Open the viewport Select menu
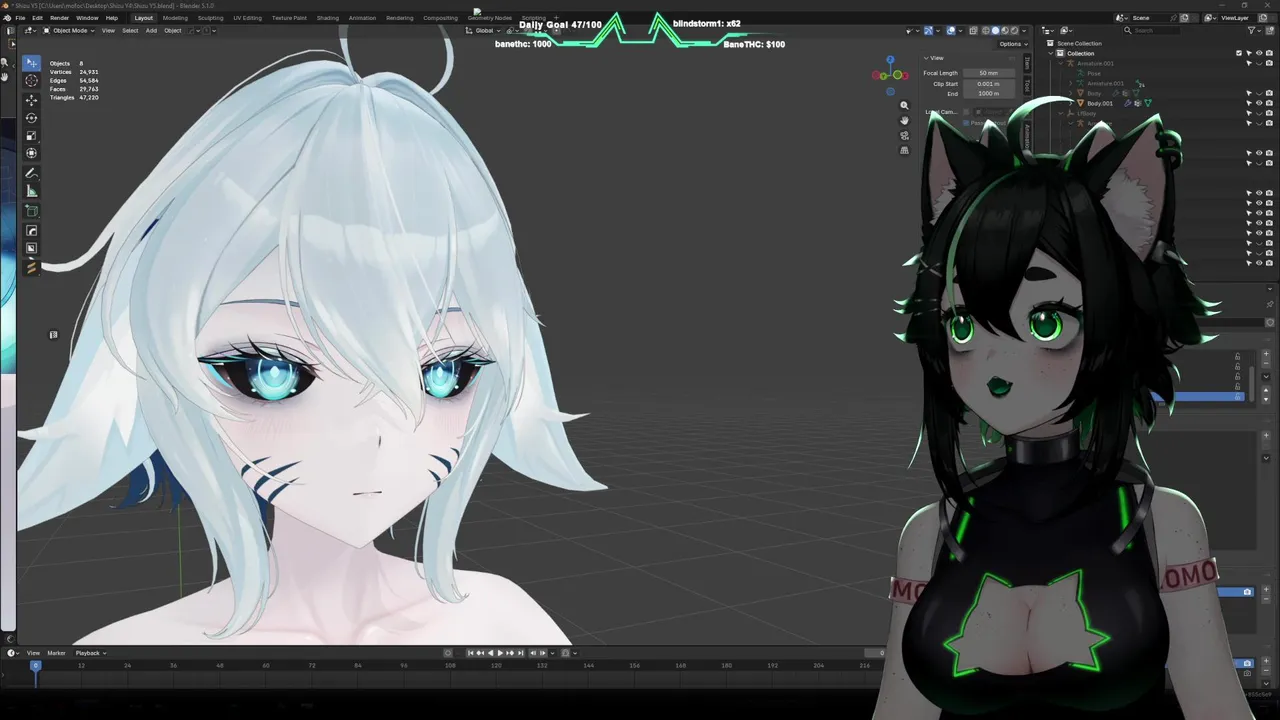This screenshot has height=720, width=1280. [x=130, y=31]
